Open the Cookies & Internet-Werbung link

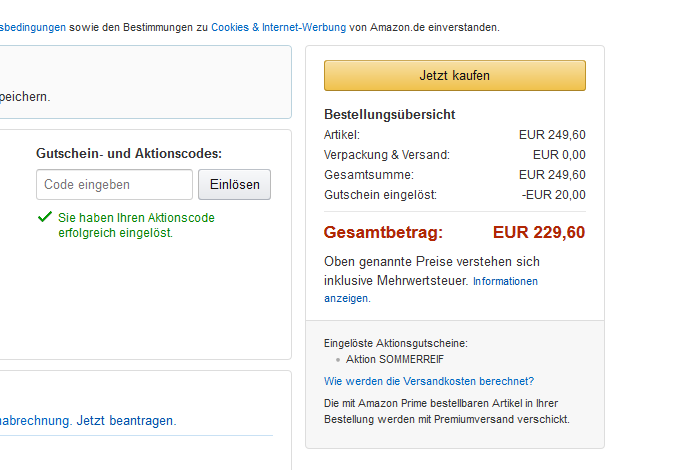279,27
